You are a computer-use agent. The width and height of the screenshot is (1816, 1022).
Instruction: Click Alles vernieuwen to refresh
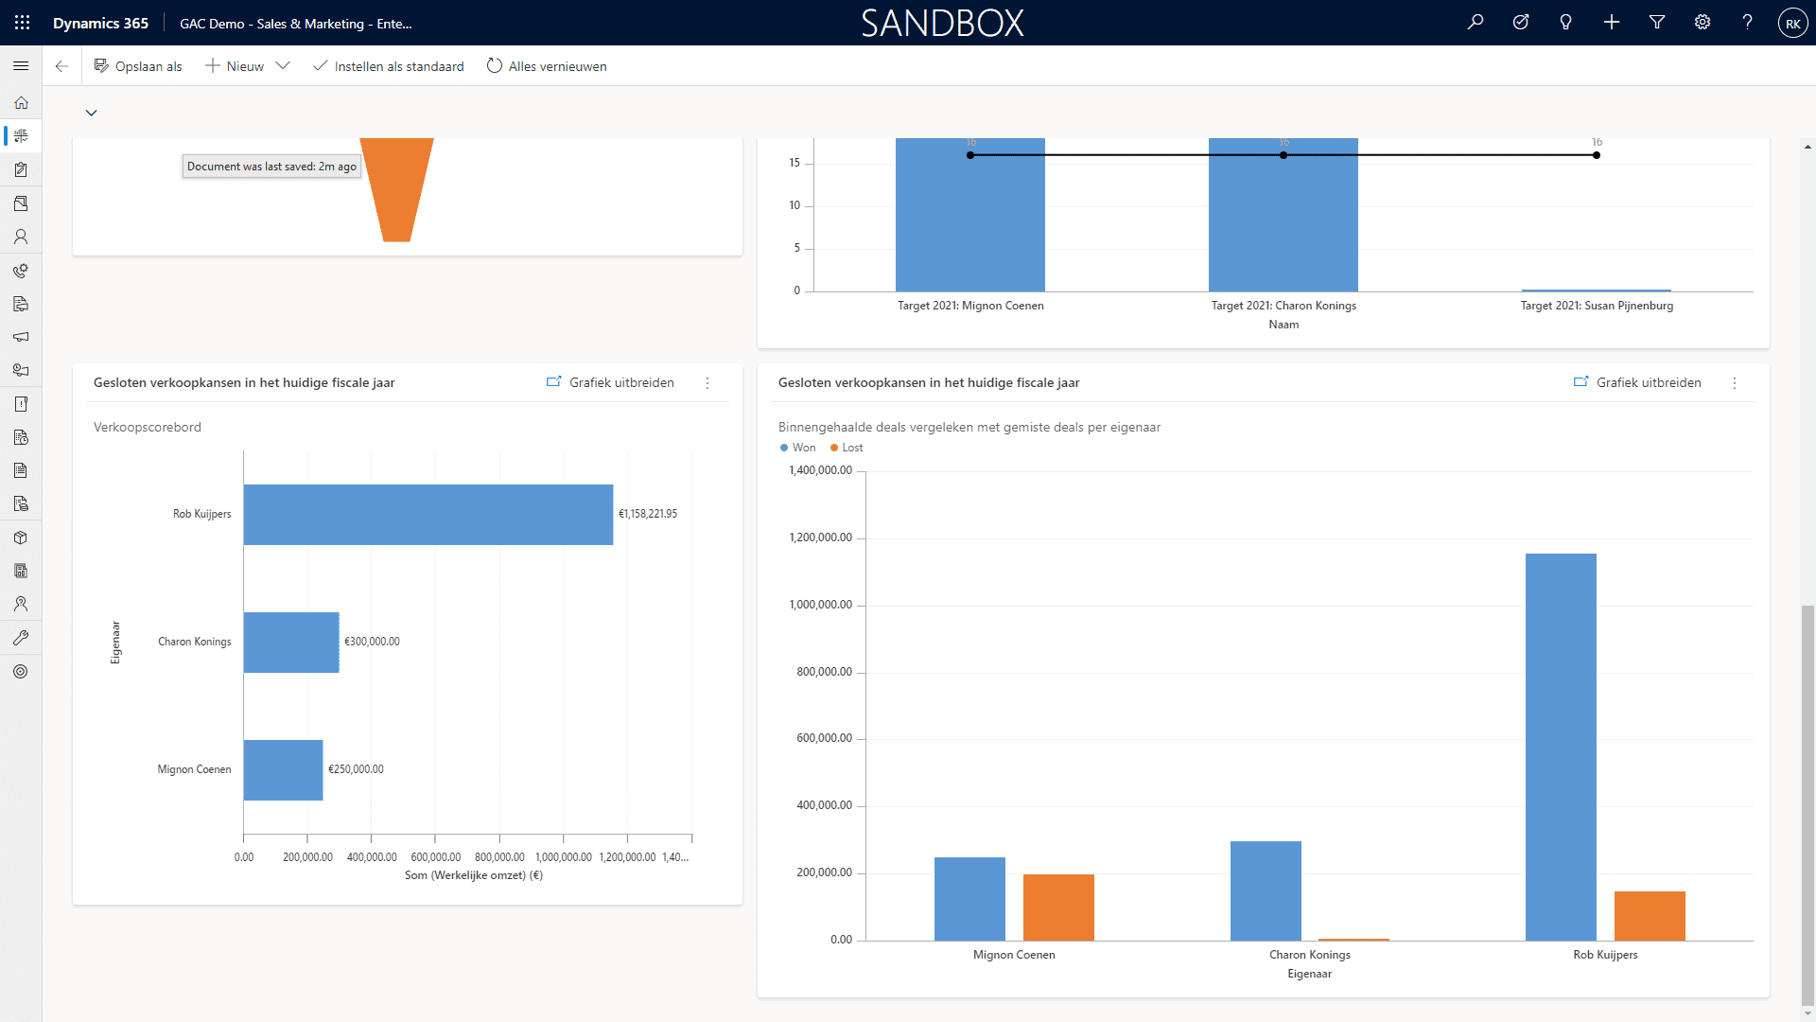pos(547,66)
